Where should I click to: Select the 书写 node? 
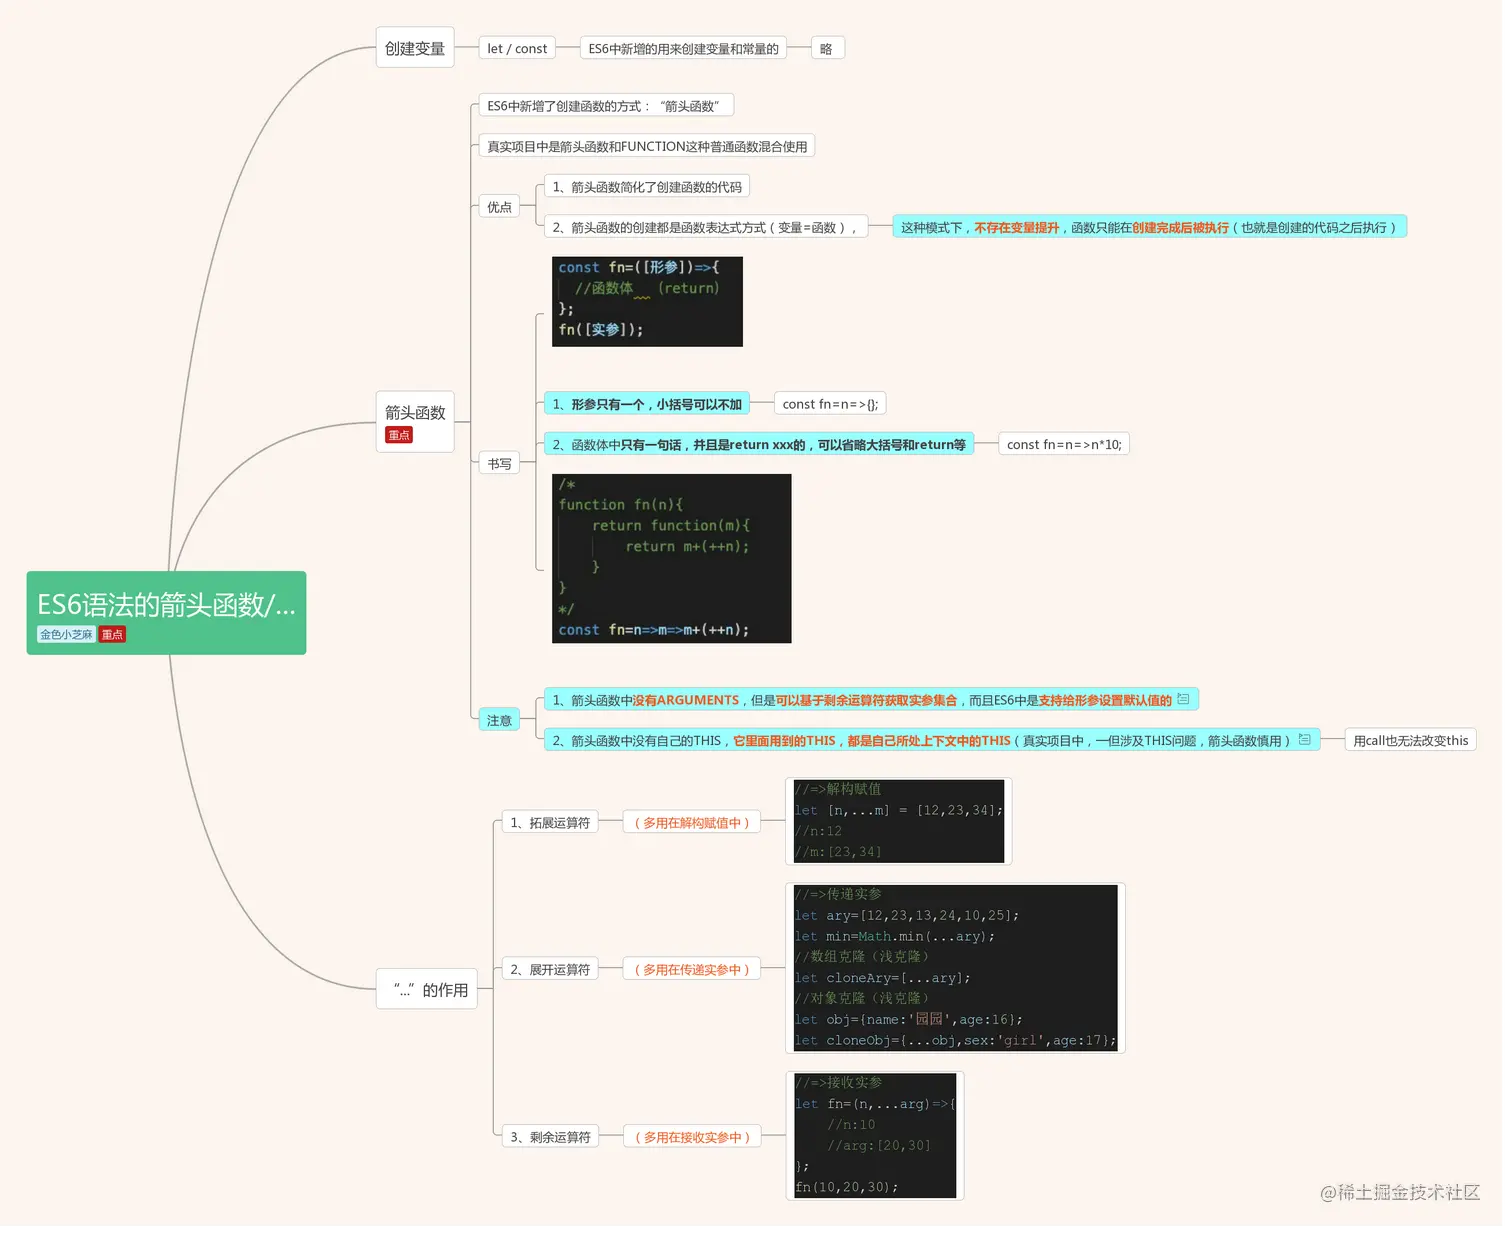pos(499,464)
